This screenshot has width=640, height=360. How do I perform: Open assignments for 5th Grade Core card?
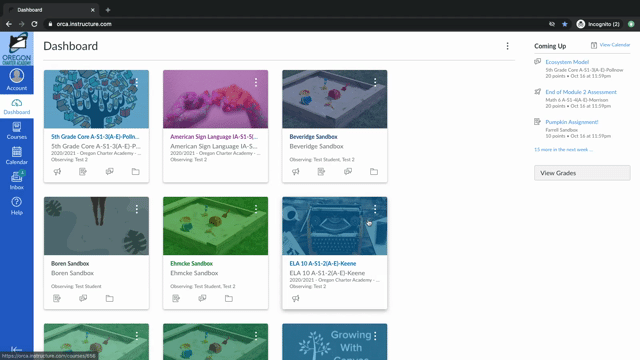pyautogui.click(x=83, y=172)
